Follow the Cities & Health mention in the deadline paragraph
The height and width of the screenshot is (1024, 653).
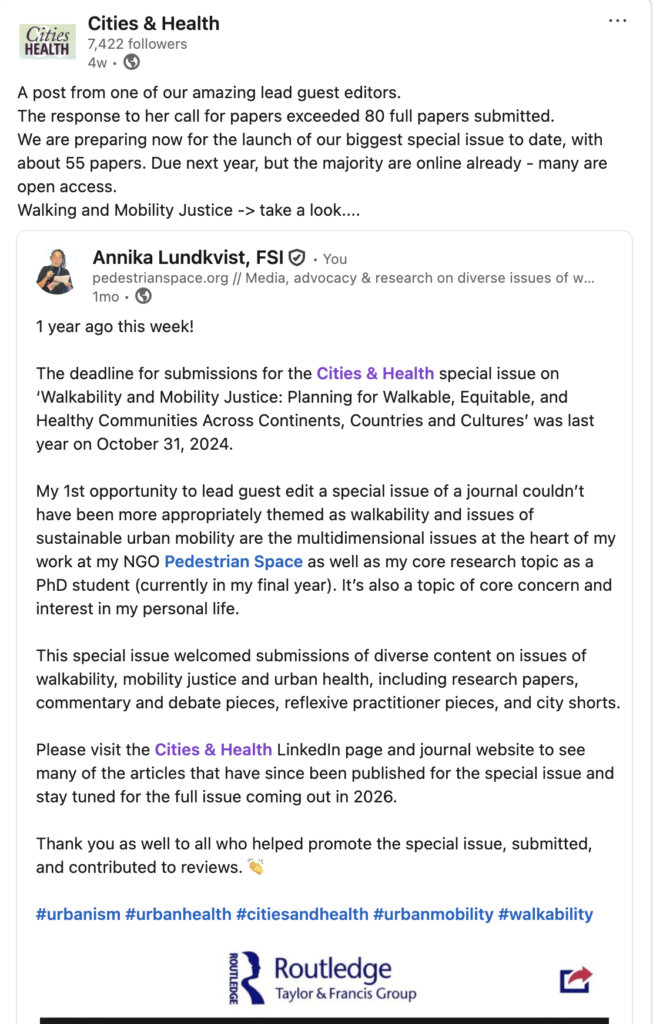click(375, 373)
